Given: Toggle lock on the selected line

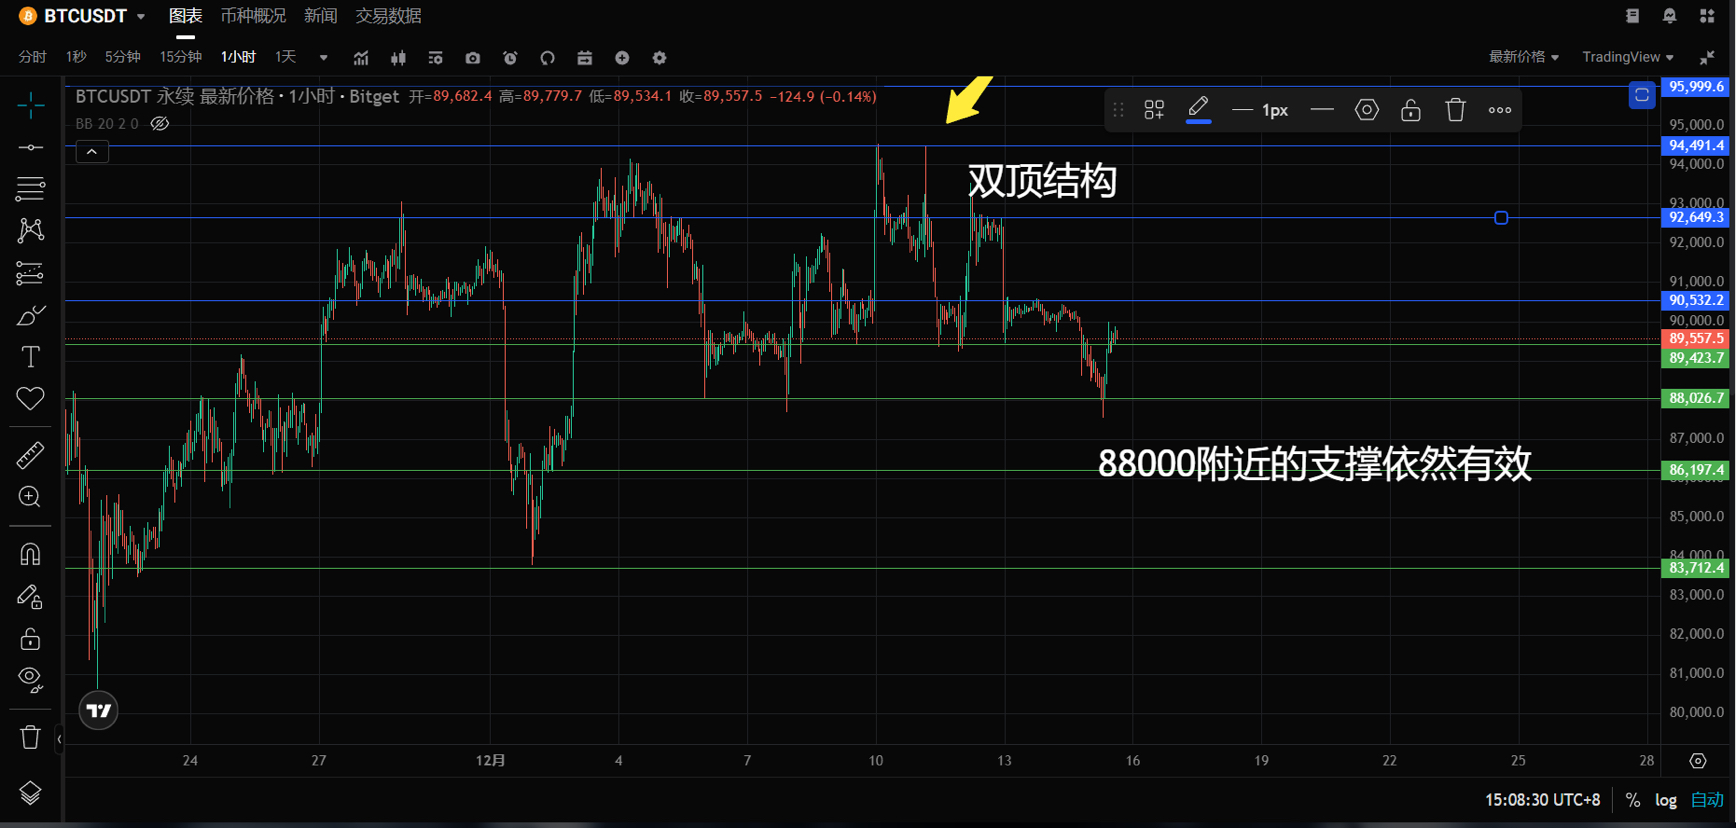Looking at the screenshot, I should coord(1410,110).
